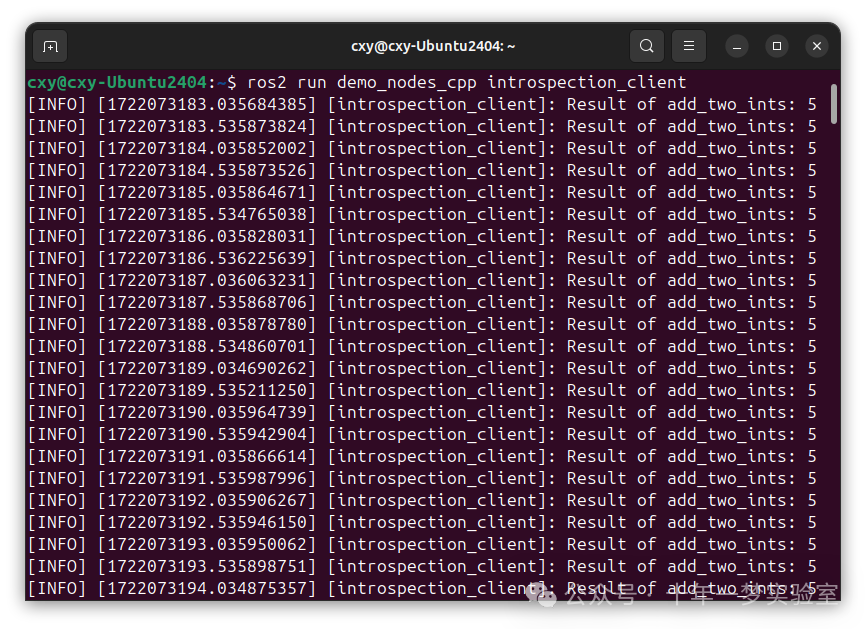Click the green cxy@cxy-Ubuntu2404 prompt text
866x629 pixels.
click(x=117, y=83)
